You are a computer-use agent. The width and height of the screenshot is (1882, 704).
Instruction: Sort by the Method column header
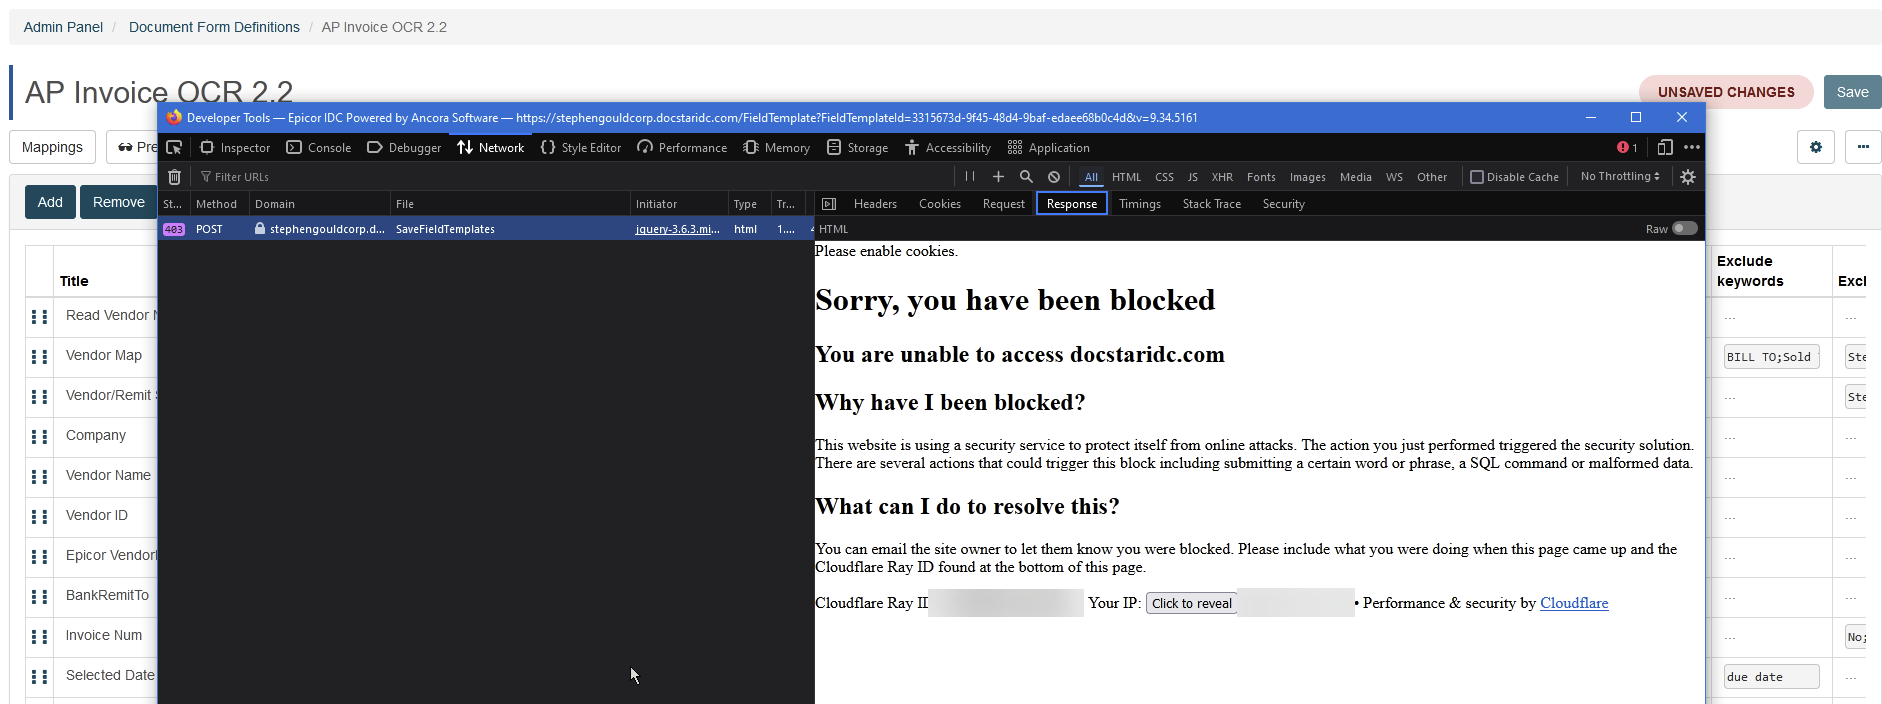216,204
